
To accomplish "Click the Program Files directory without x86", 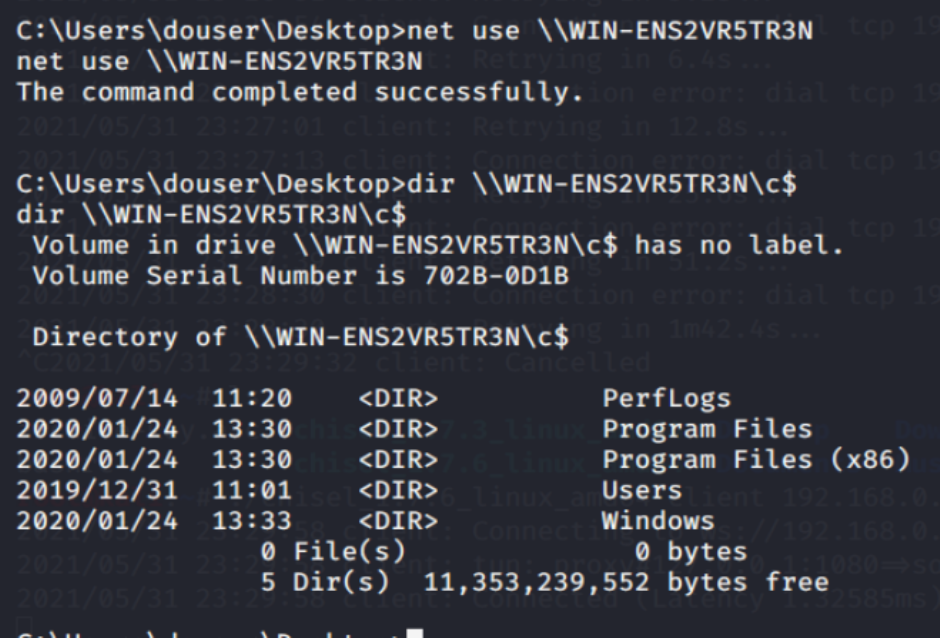I will coord(706,429).
